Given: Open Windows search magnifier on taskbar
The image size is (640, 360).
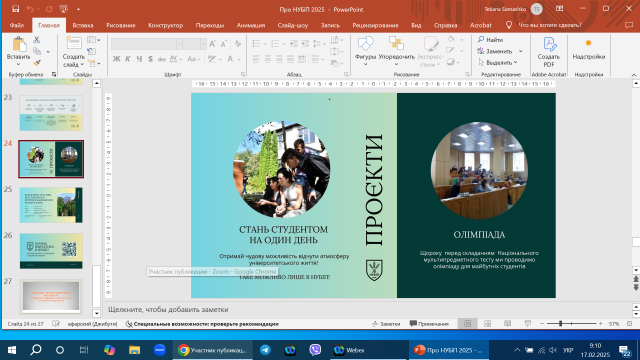Looking at the screenshot, I should pyautogui.click(x=36, y=350).
